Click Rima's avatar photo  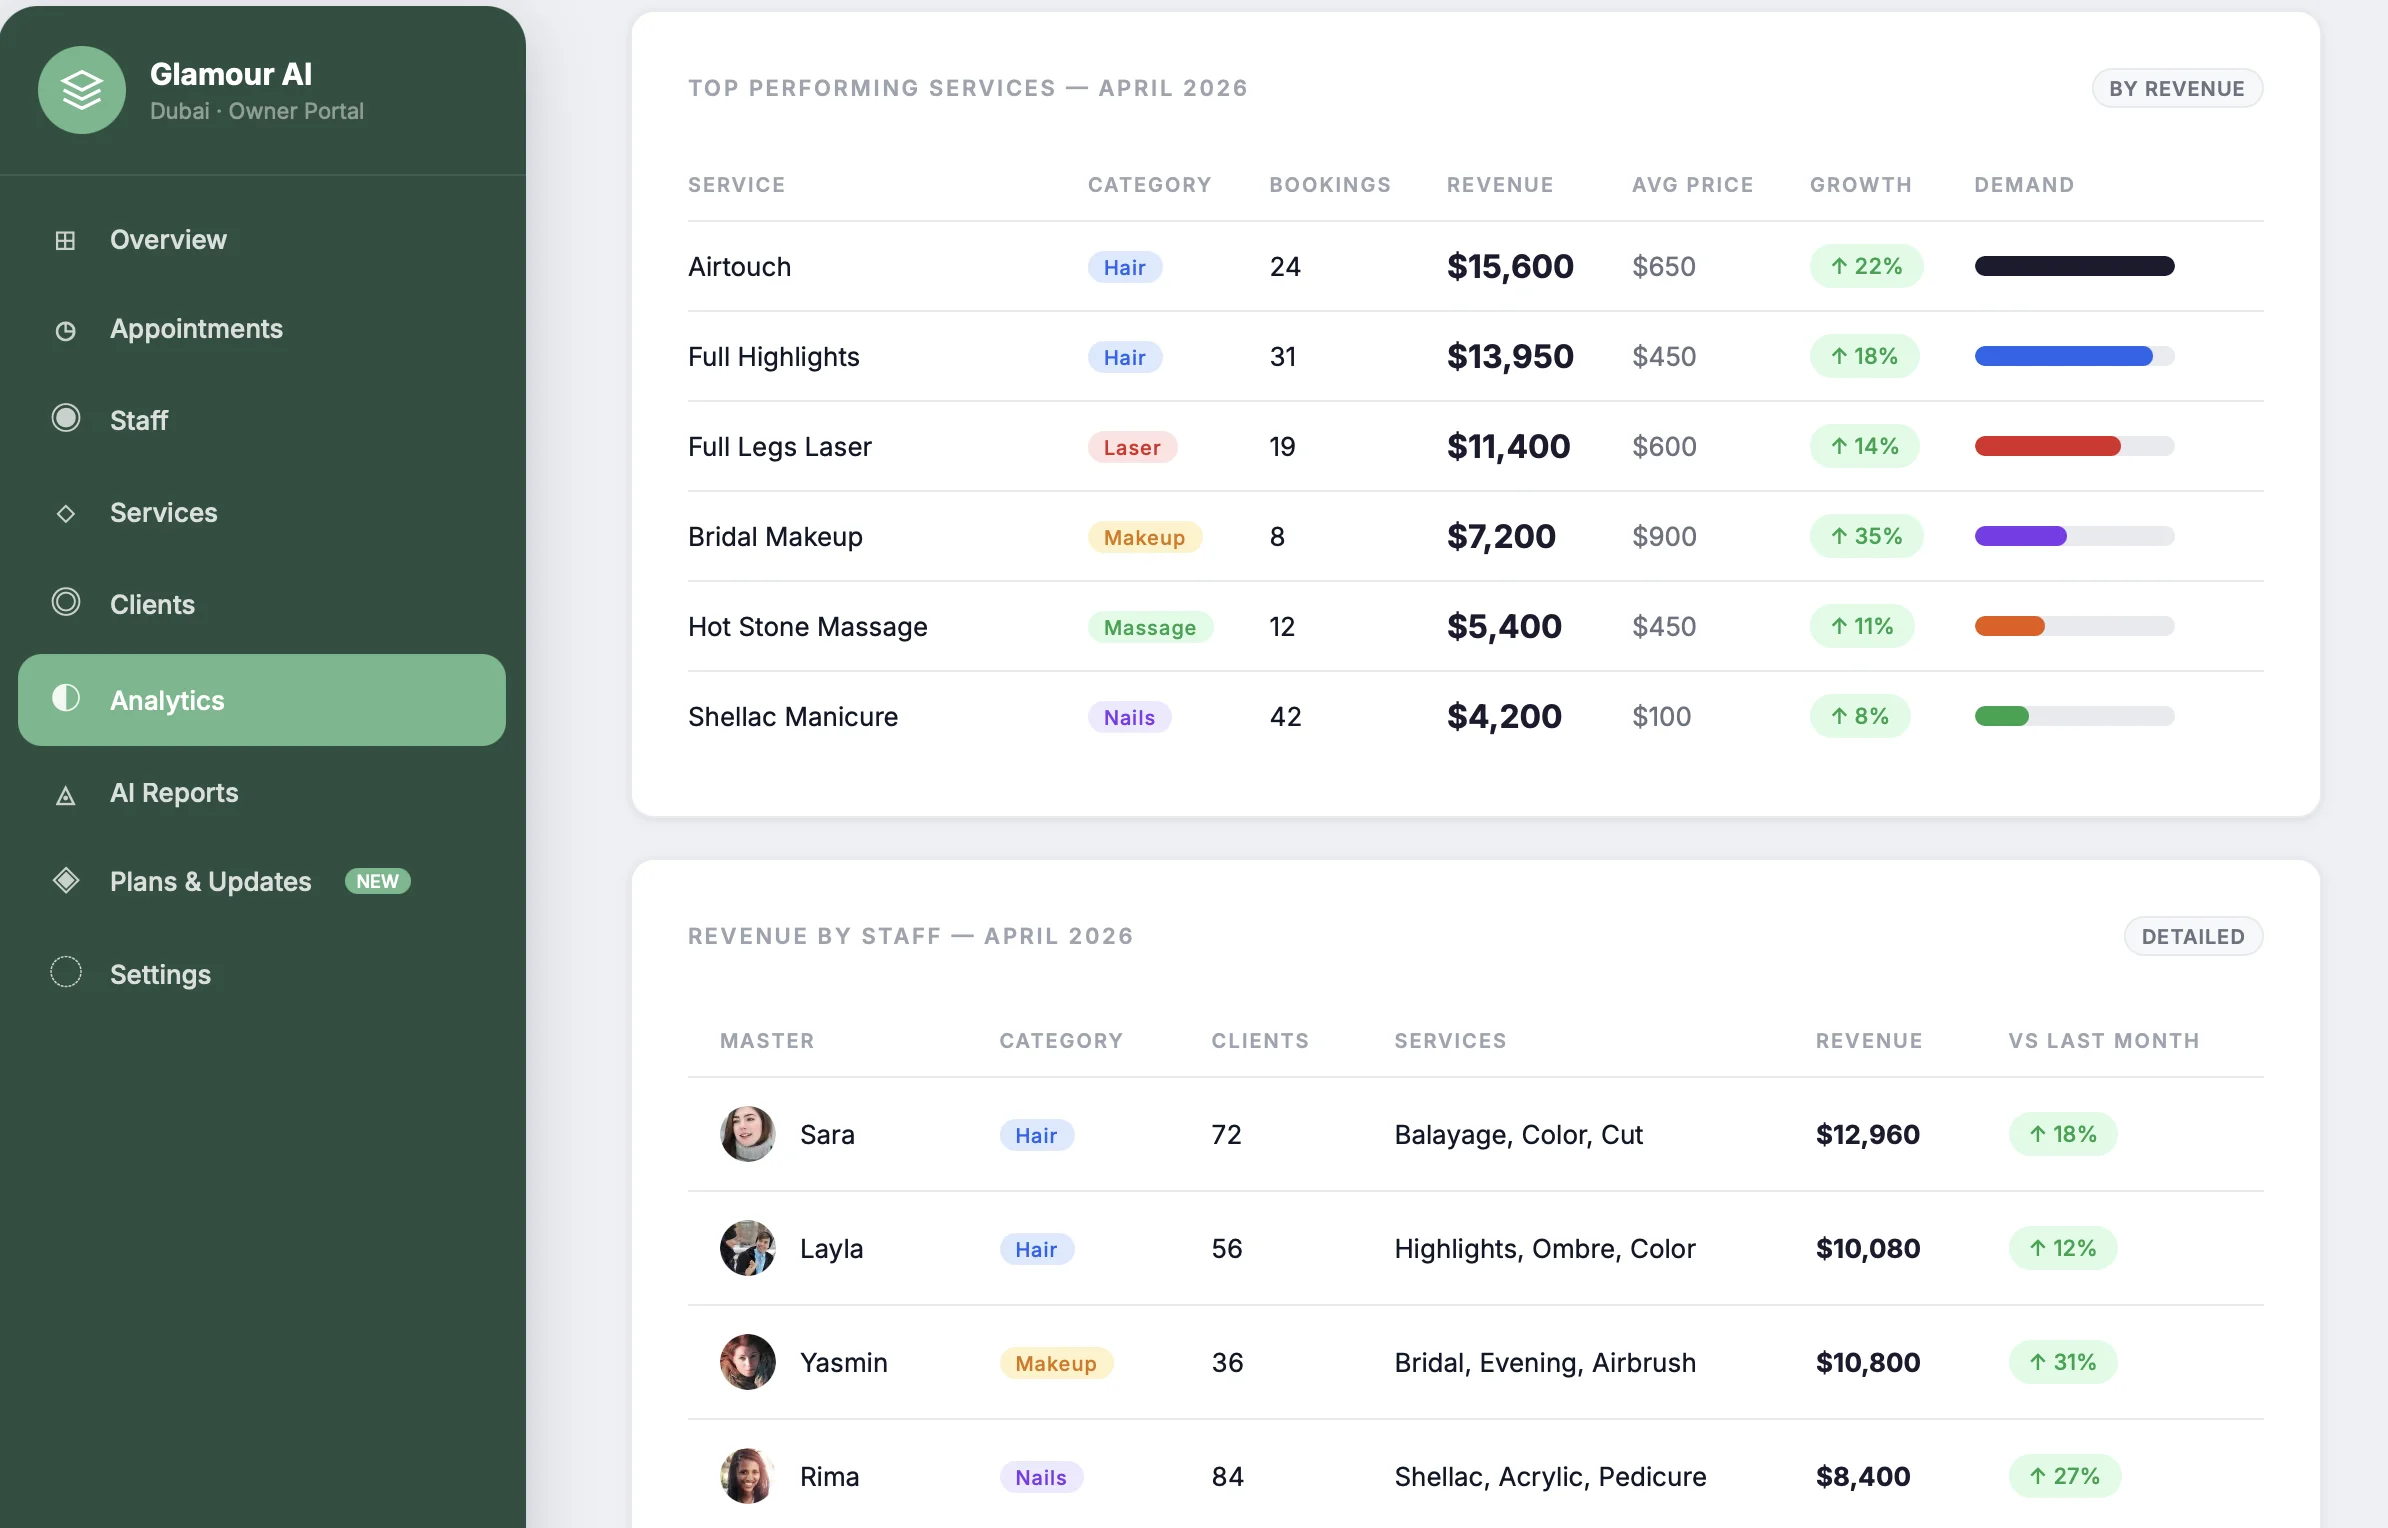pos(748,1476)
